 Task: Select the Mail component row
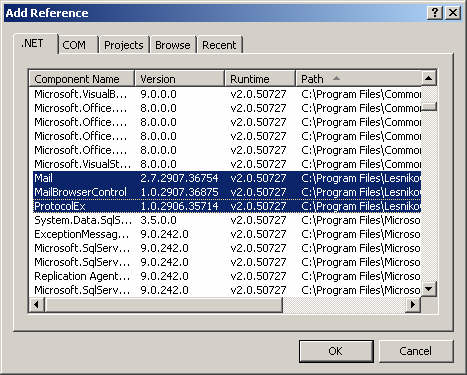pyautogui.click(x=227, y=178)
